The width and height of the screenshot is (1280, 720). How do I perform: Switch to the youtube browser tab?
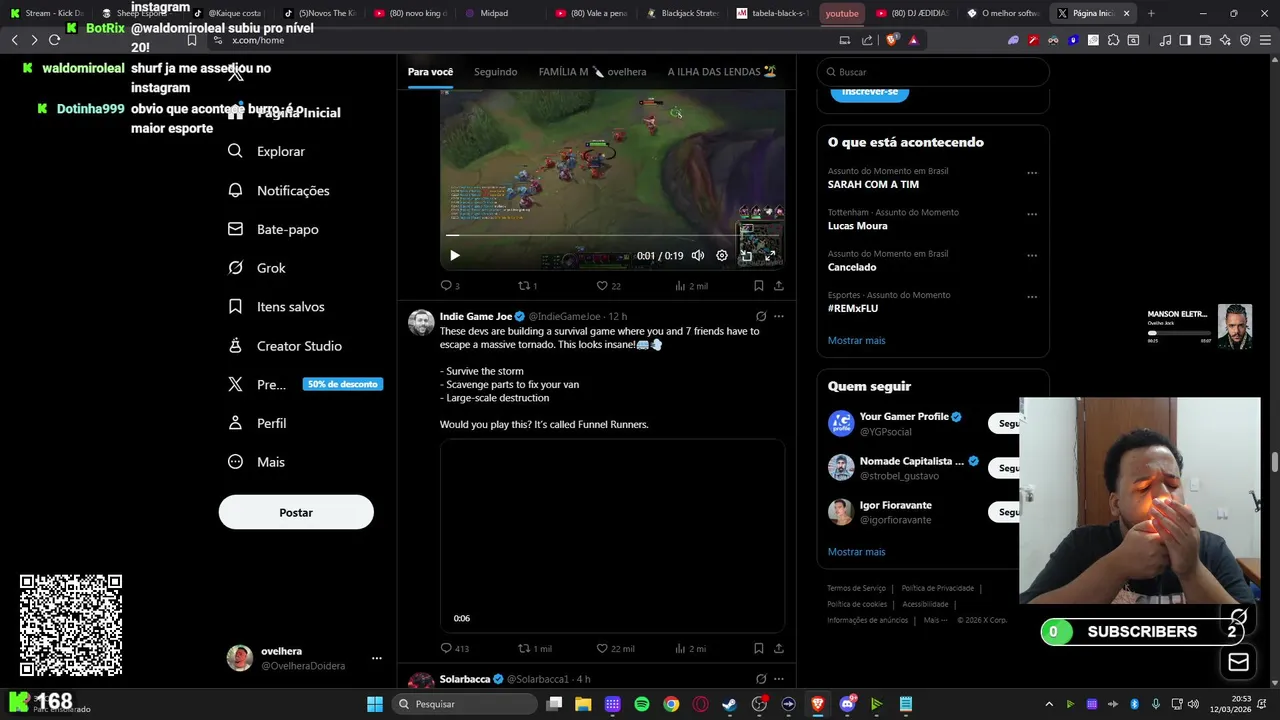coord(842,13)
